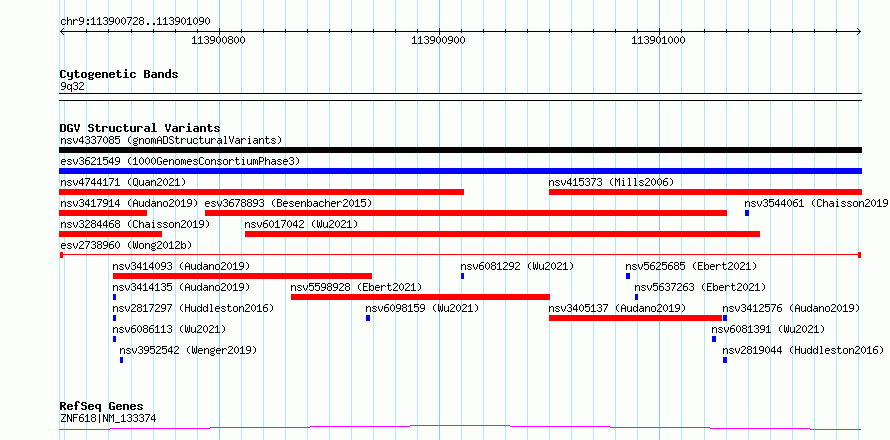The width and height of the screenshot is (890, 440).
Task: Click the small blue nsv3544061 marker
Action: (747, 213)
